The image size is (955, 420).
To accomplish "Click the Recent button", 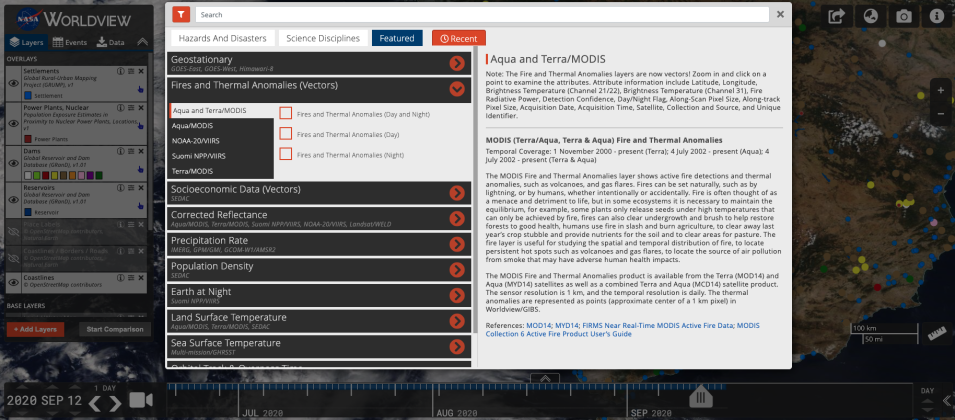I will [459, 38].
